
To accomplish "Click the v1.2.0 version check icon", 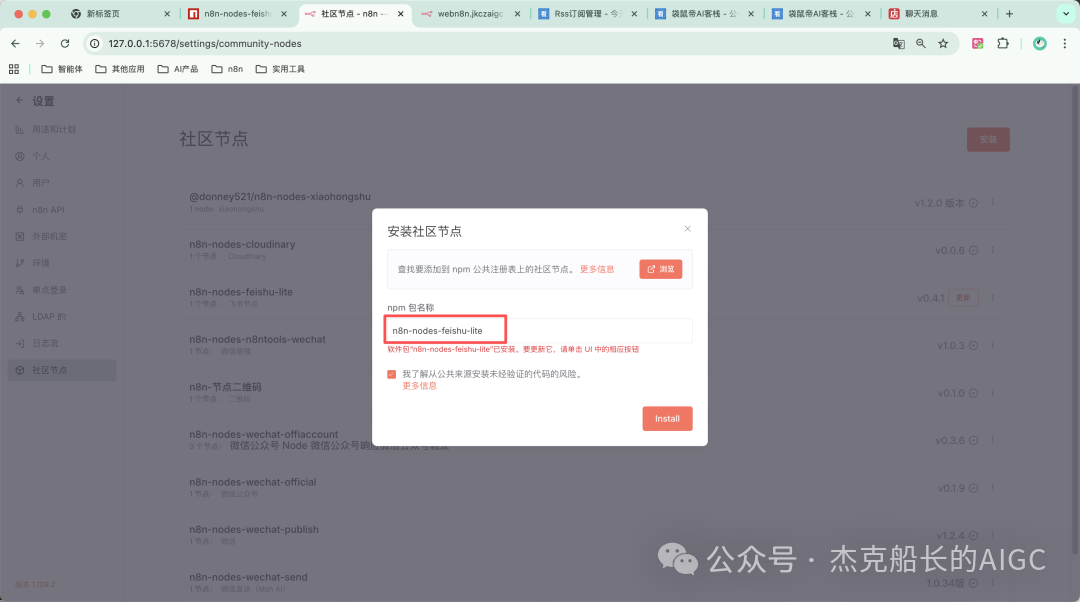I will click(973, 203).
